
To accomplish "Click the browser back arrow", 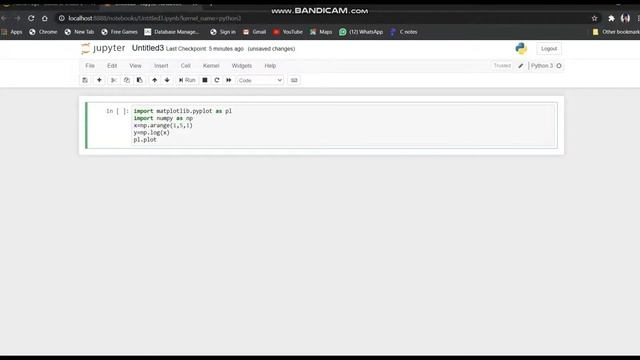I will tap(4, 18).
